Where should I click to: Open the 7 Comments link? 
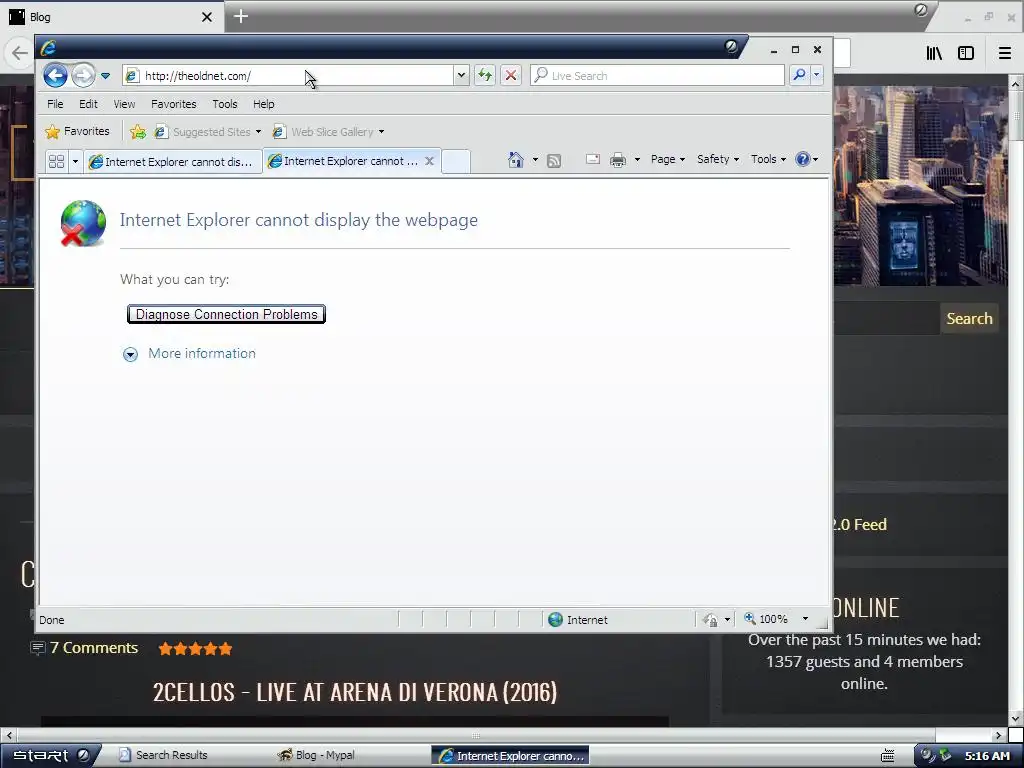point(93,648)
